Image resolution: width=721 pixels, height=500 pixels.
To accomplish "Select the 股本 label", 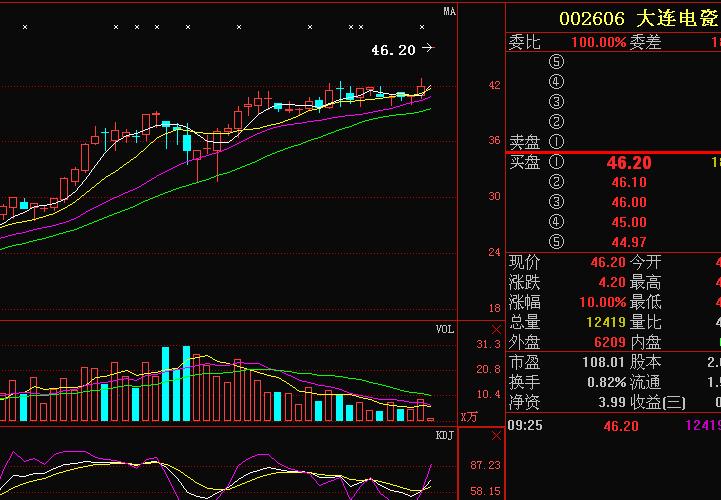I will pos(645,362).
